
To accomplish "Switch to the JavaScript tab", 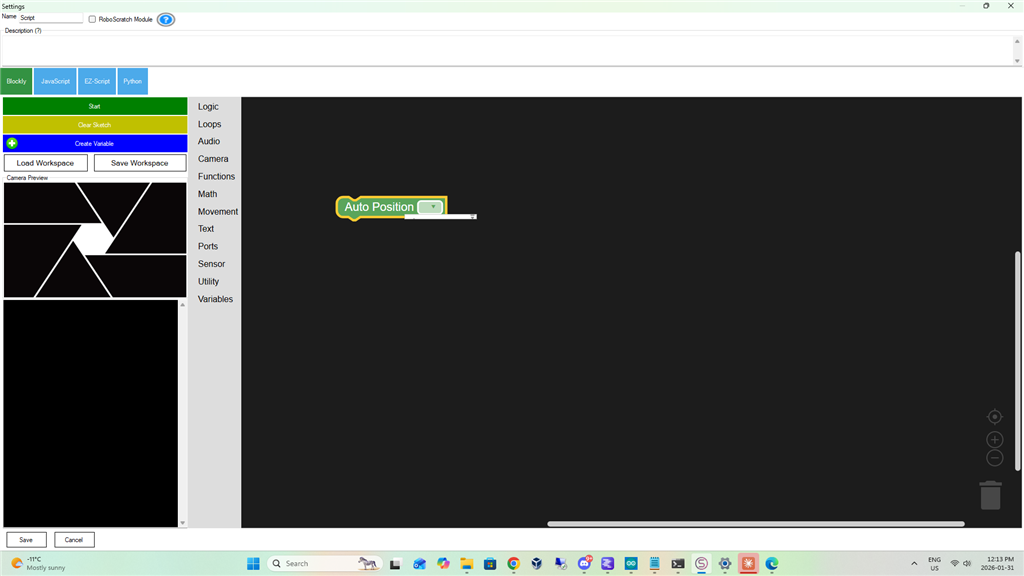I will pos(54,81).
